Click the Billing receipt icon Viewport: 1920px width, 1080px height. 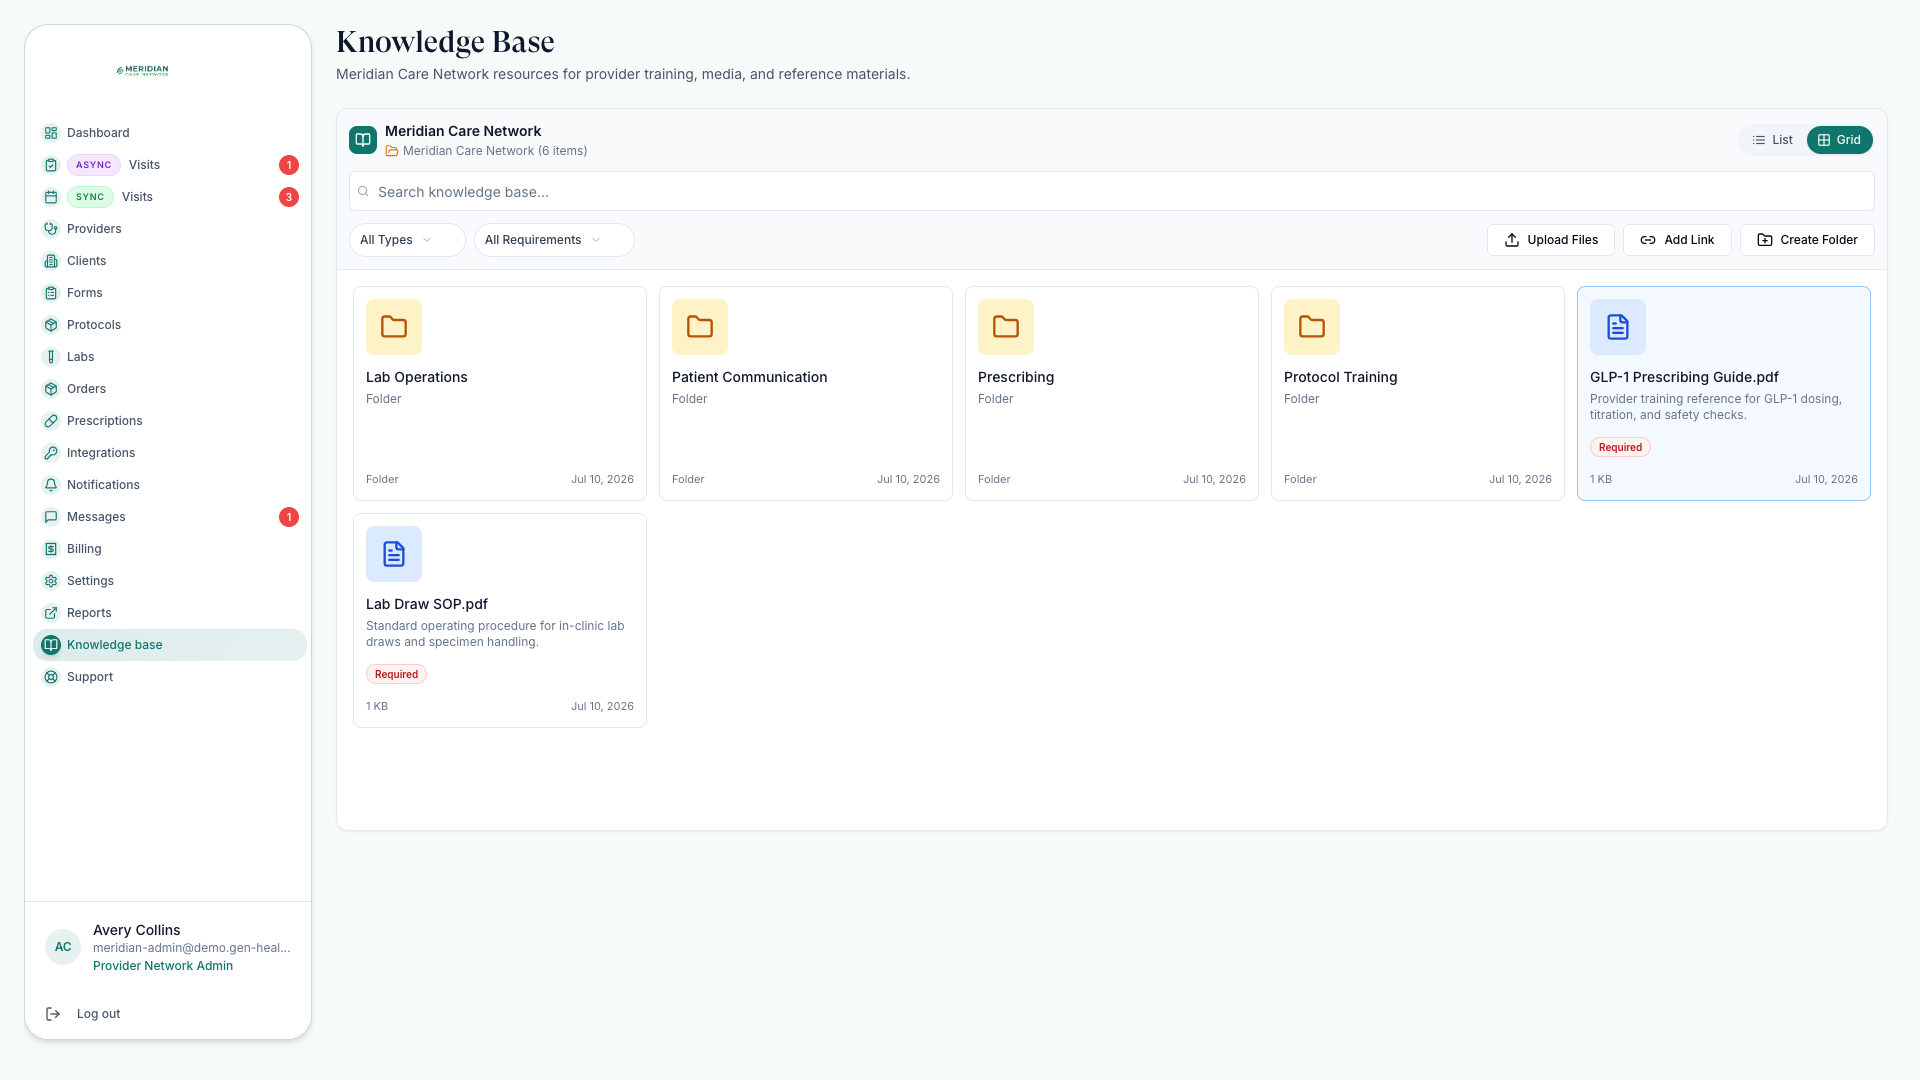pos(51,549)
